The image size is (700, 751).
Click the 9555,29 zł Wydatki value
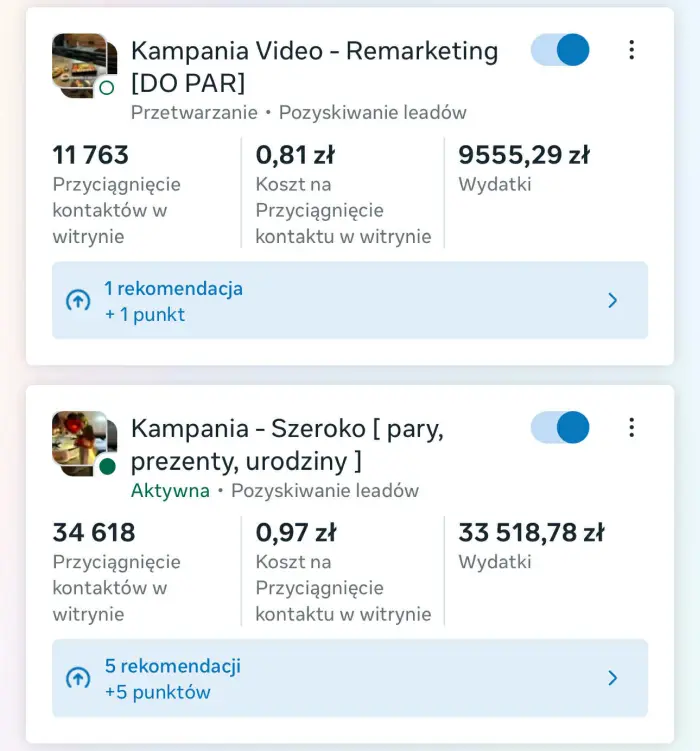pos(523,155)
